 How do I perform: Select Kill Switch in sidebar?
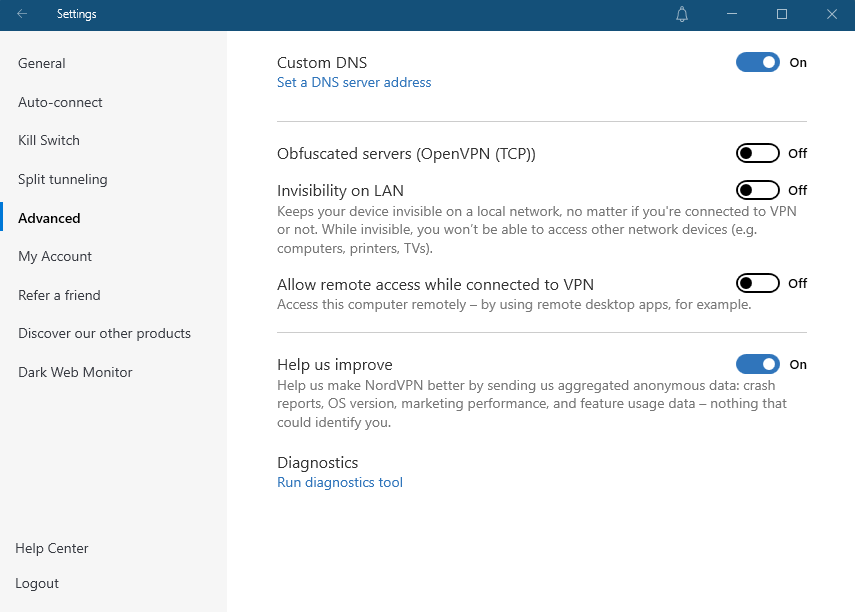coord(49,140)
